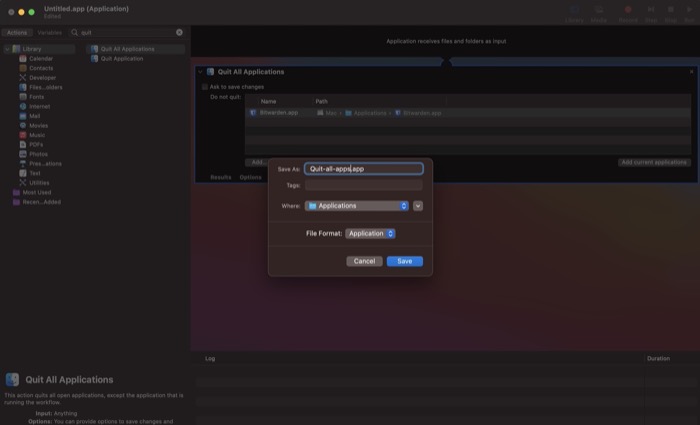The width and height of the screenshot is (700, 425).
Task: Expand the save dialog browser chevron
Action: click(418, 206)
